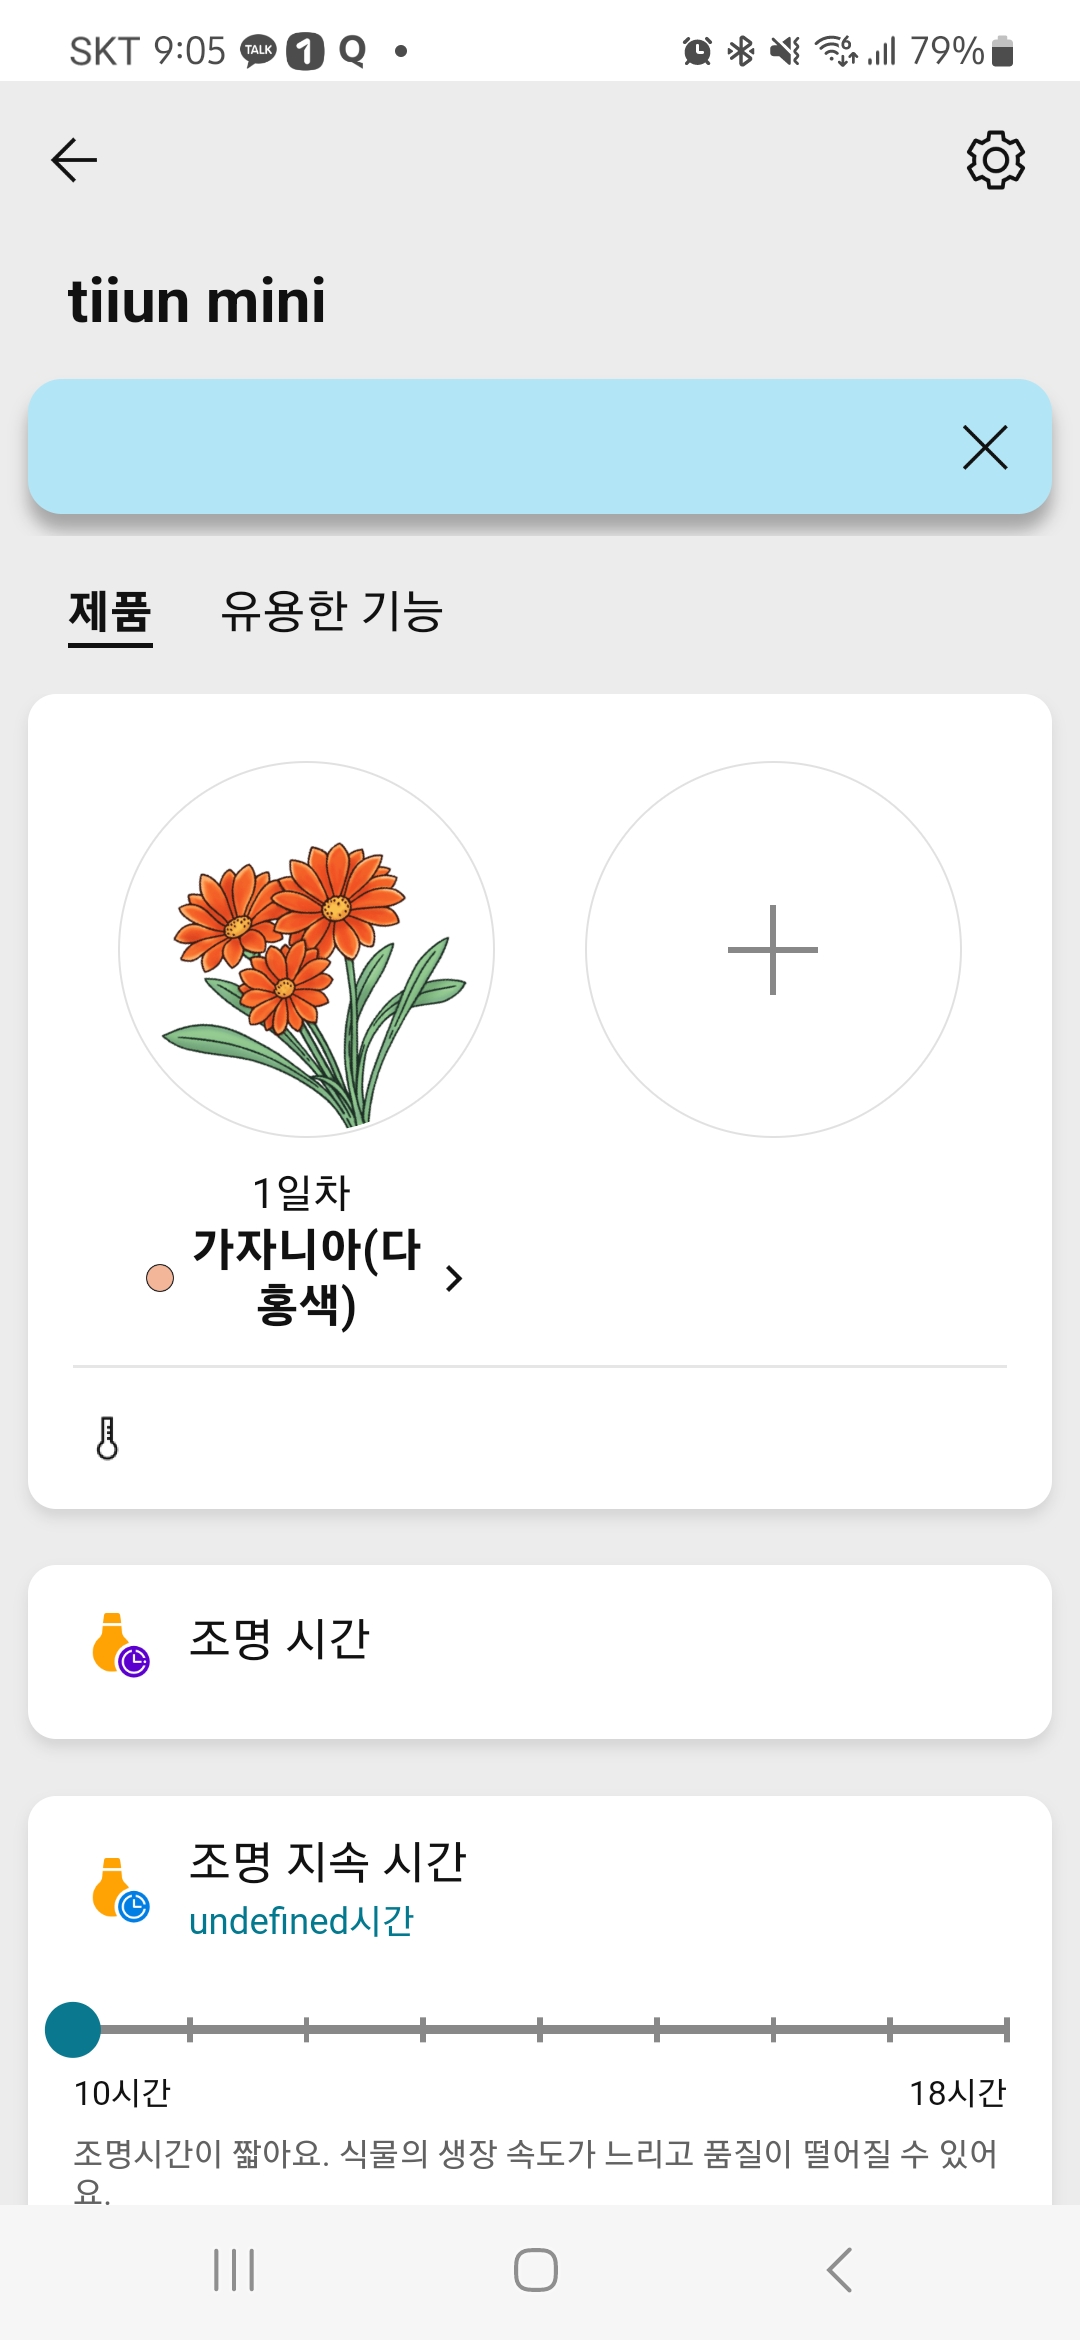1080x2340 pixels.
Task: Open the Gazania flower illustration
Action: click(306, 949)
